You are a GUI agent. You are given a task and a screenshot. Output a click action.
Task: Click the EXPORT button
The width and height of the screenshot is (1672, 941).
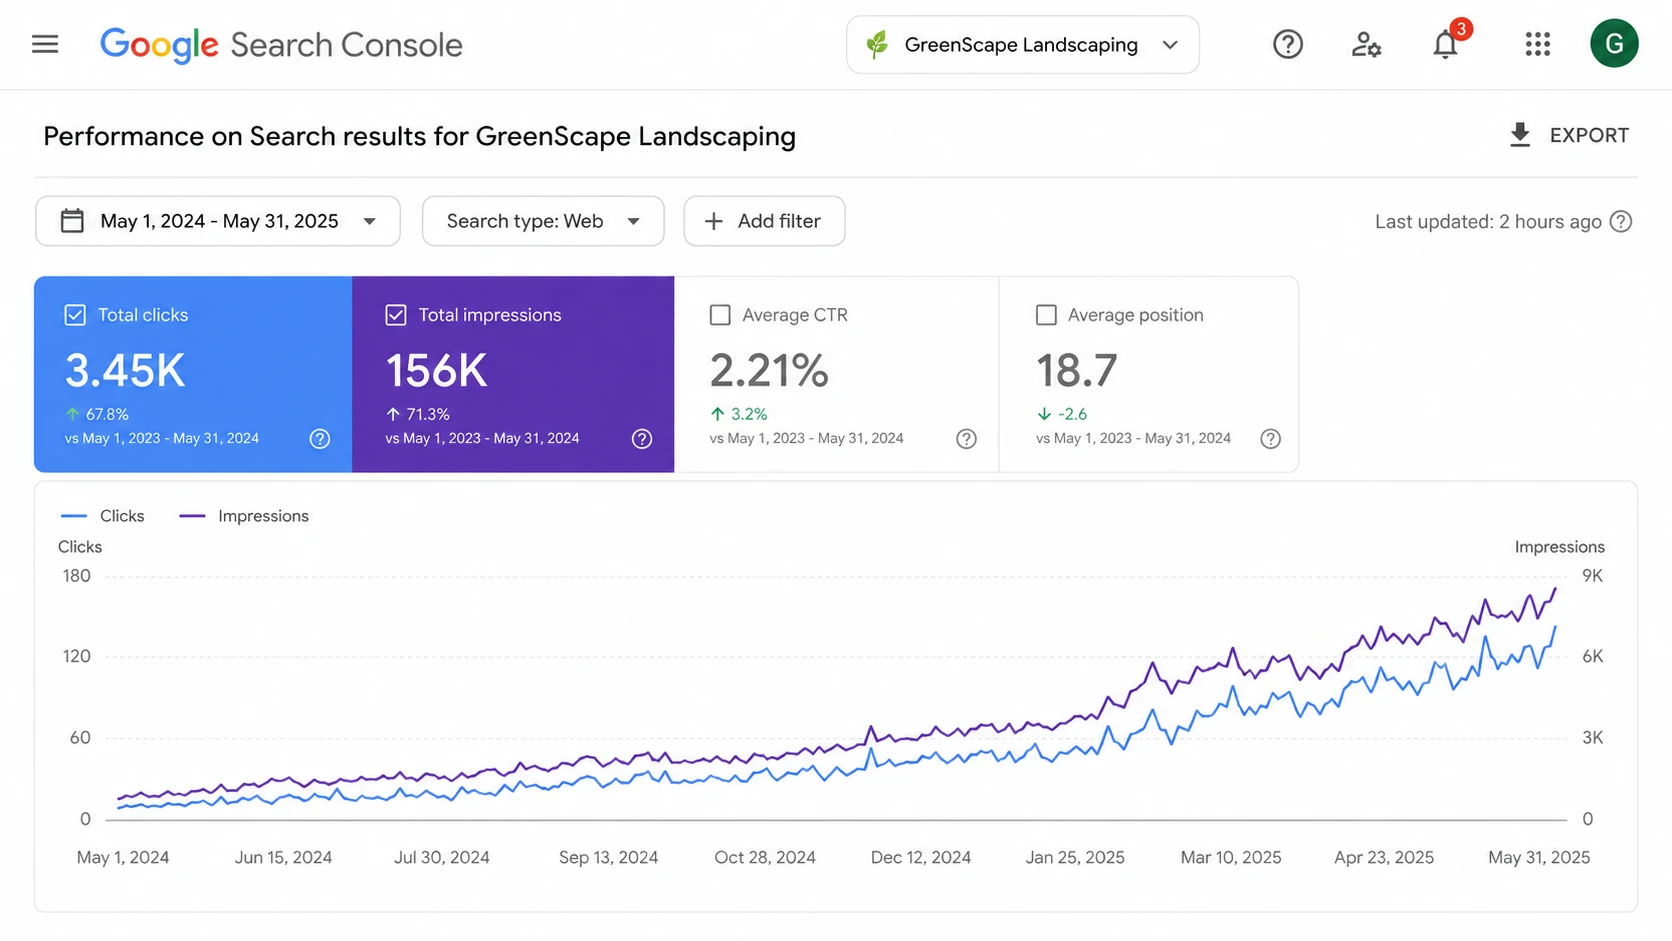pyautogui.click(x=1568, y=135)
